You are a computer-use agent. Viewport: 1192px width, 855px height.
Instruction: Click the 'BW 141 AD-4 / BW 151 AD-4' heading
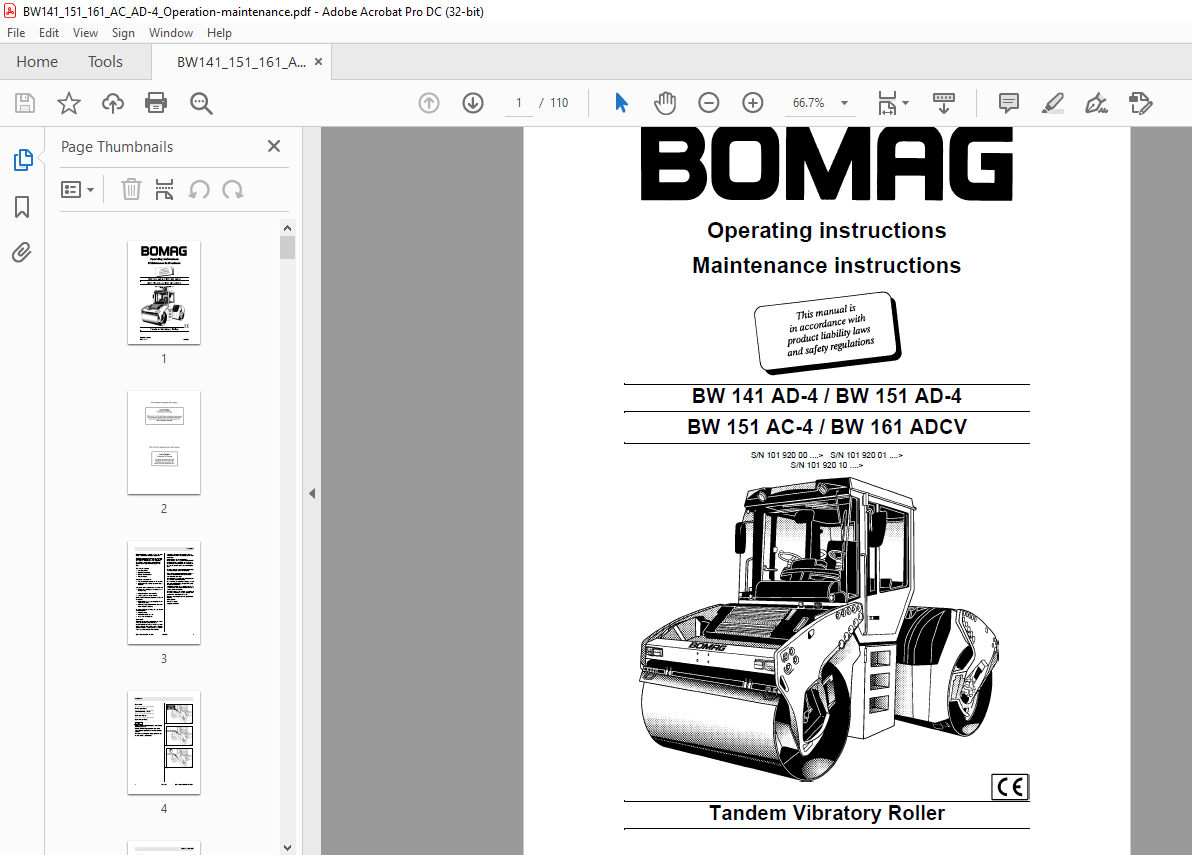(826, 396)
